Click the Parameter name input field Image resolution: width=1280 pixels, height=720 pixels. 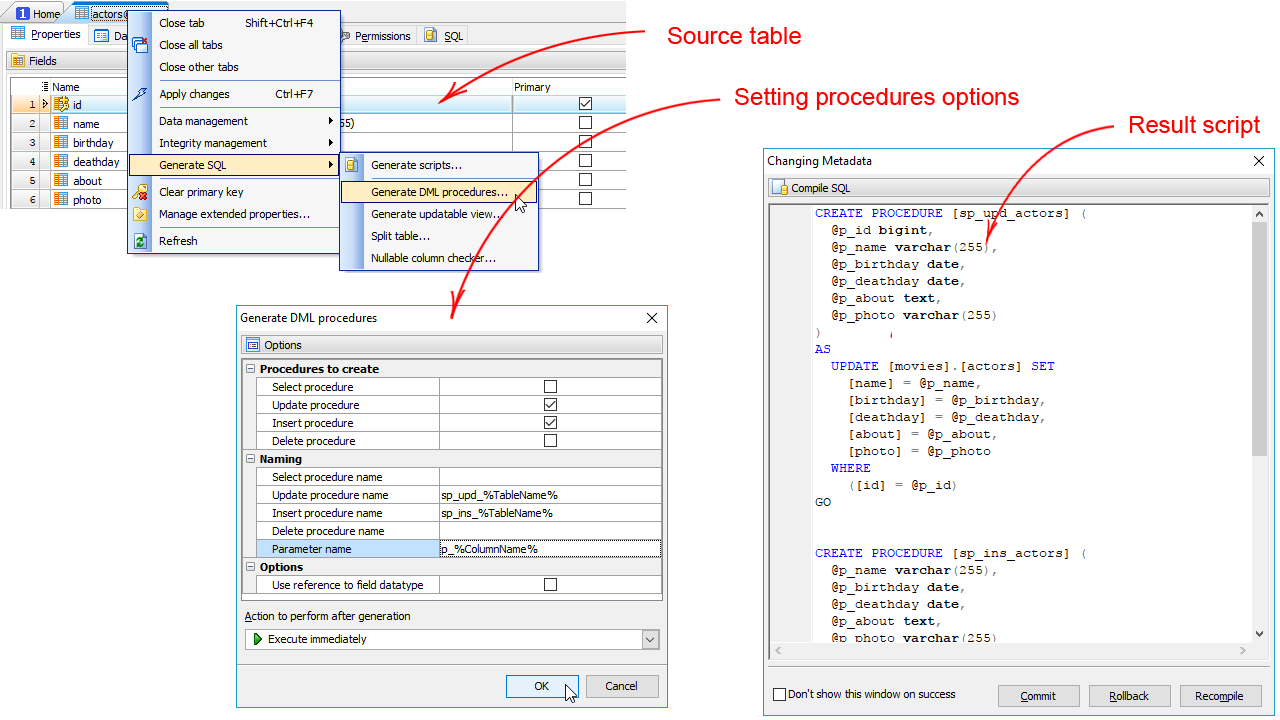pyautogui.click(x=550, y=549)
